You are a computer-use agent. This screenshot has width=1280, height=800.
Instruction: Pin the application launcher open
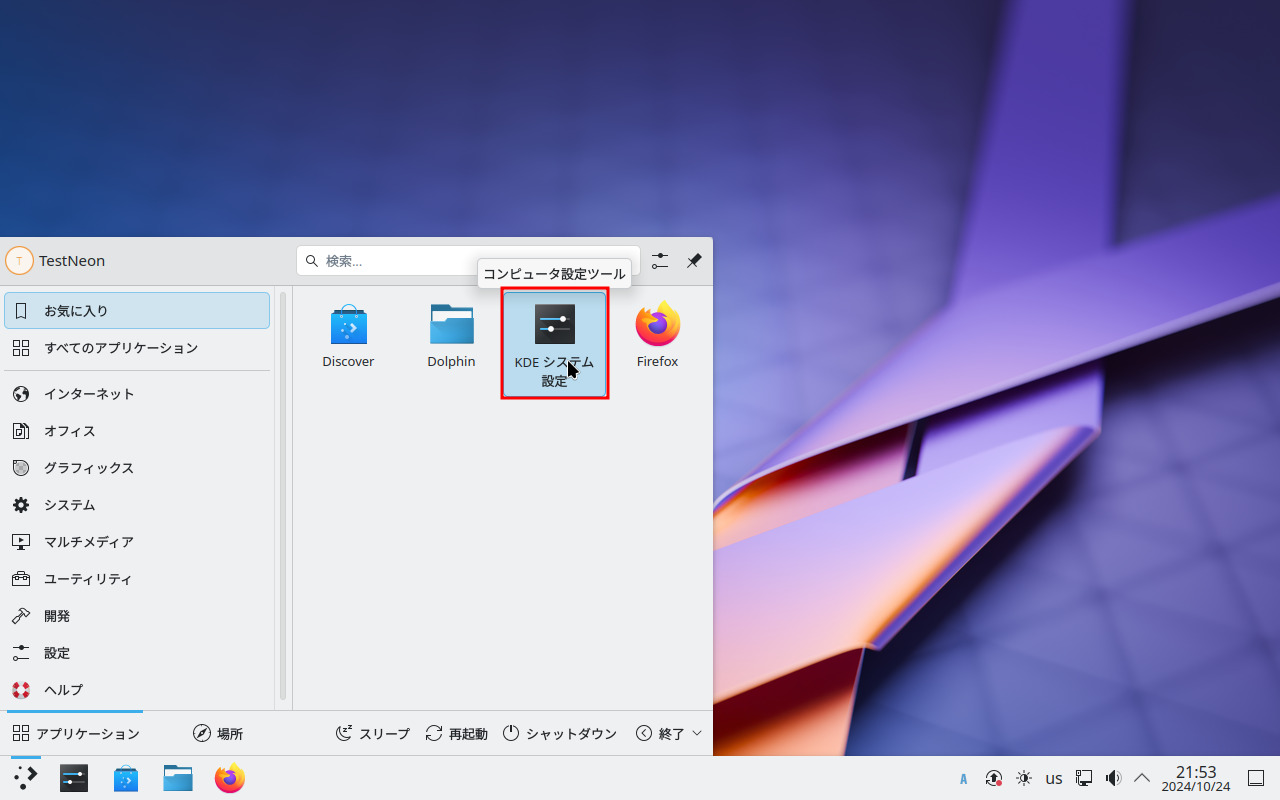coord(694,261)
